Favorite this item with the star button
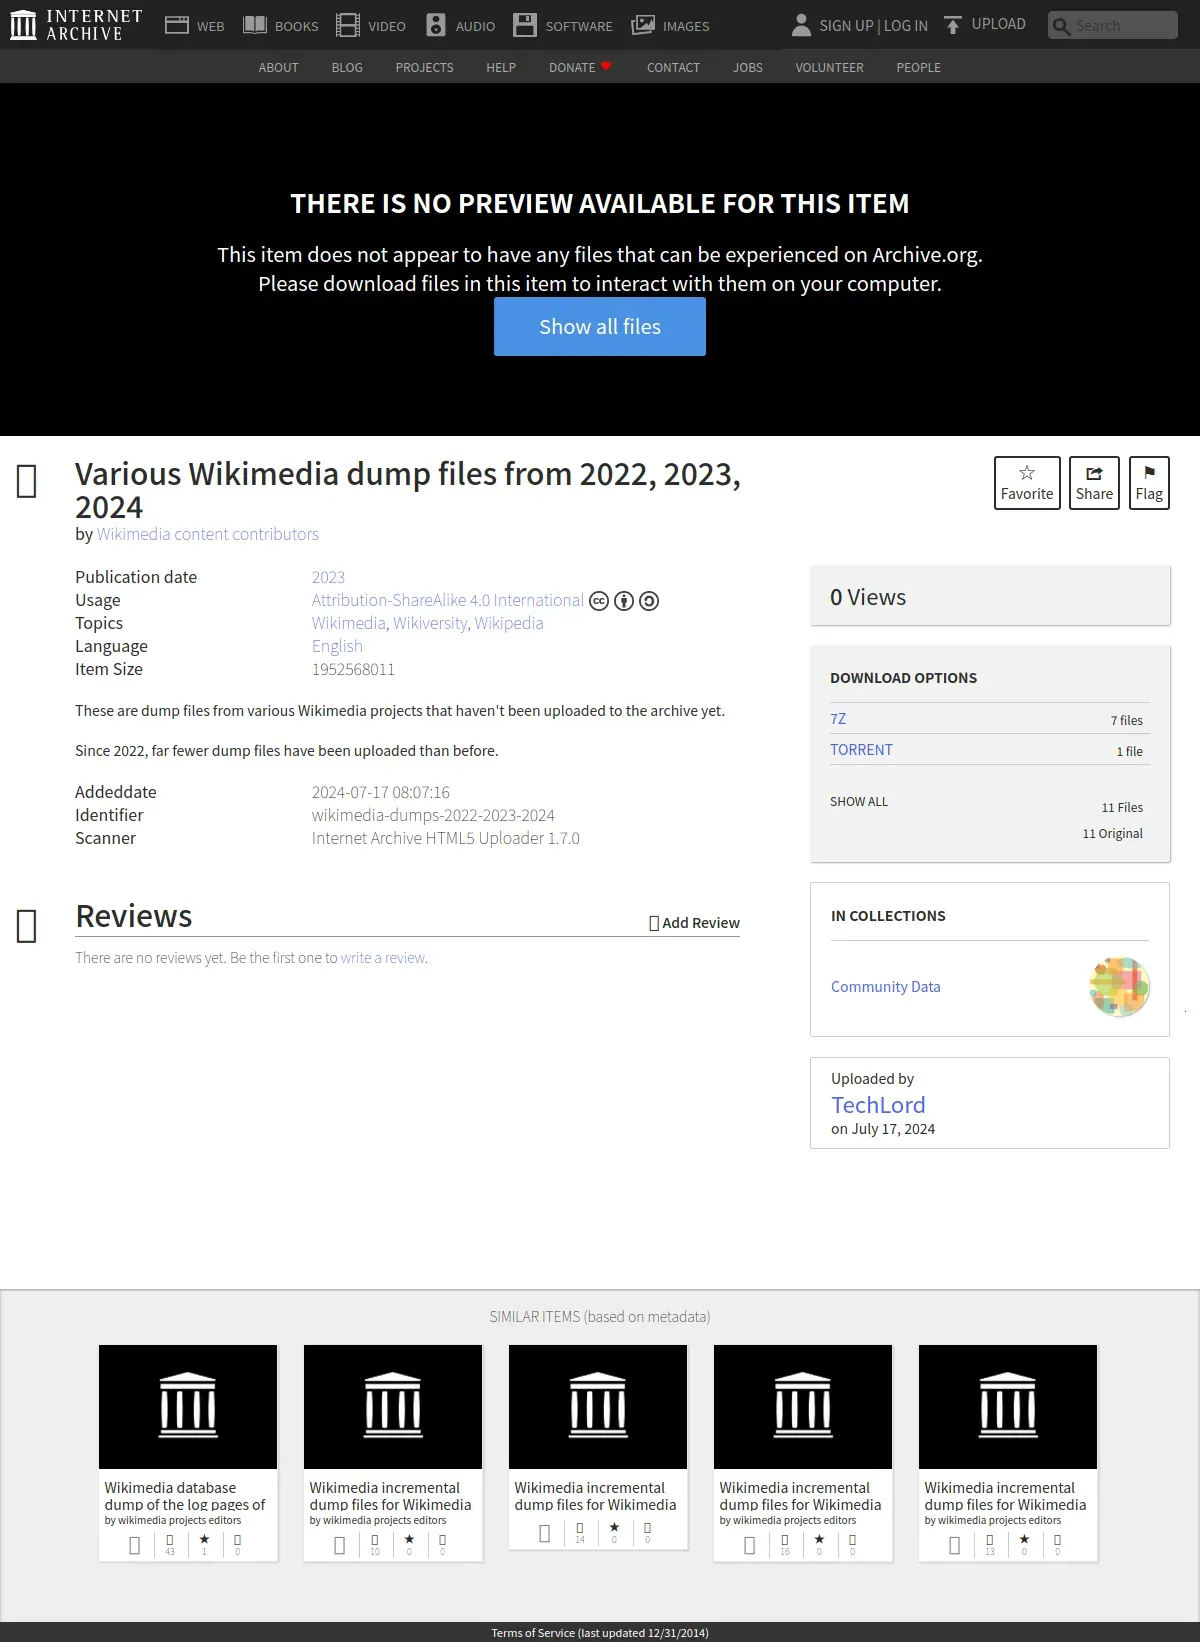 (x=1027, y=483)
